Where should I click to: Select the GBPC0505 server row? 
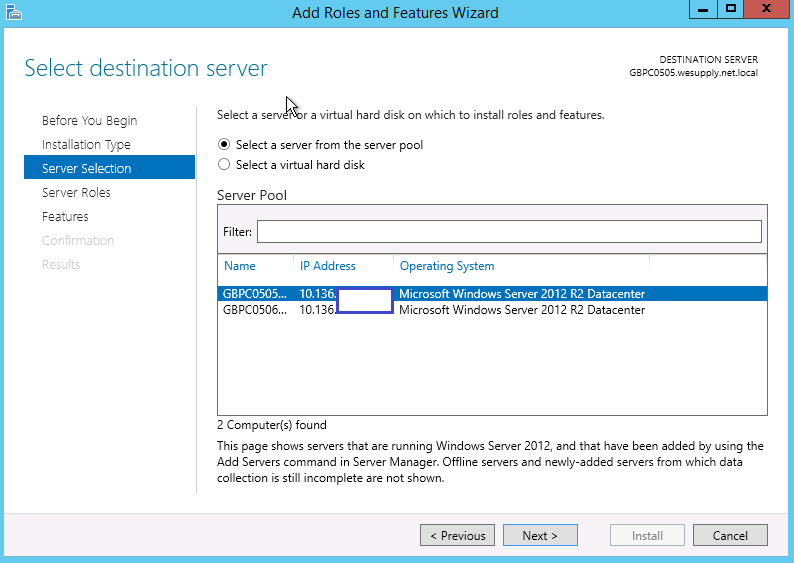tap(492, 294)
